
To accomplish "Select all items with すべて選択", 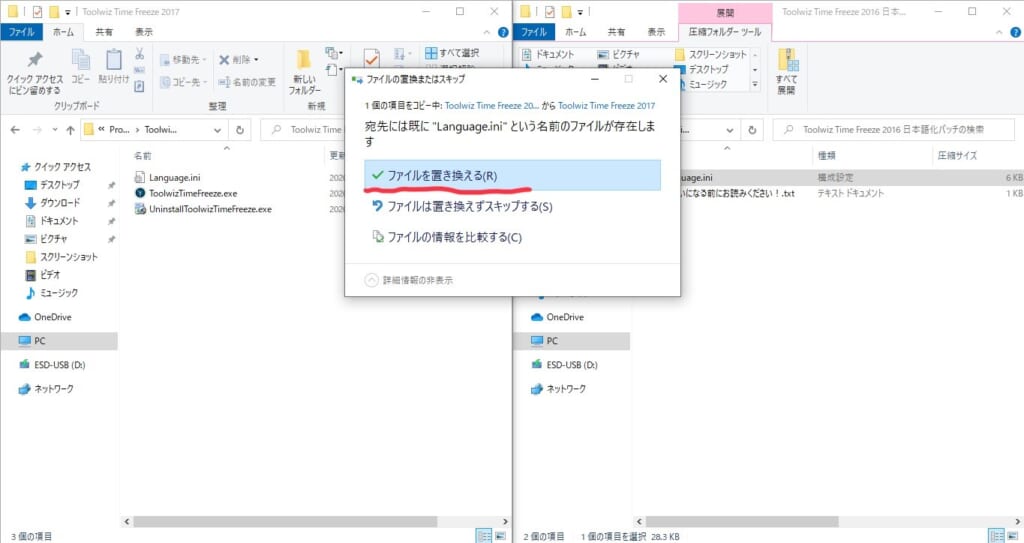I will (452, 53).
